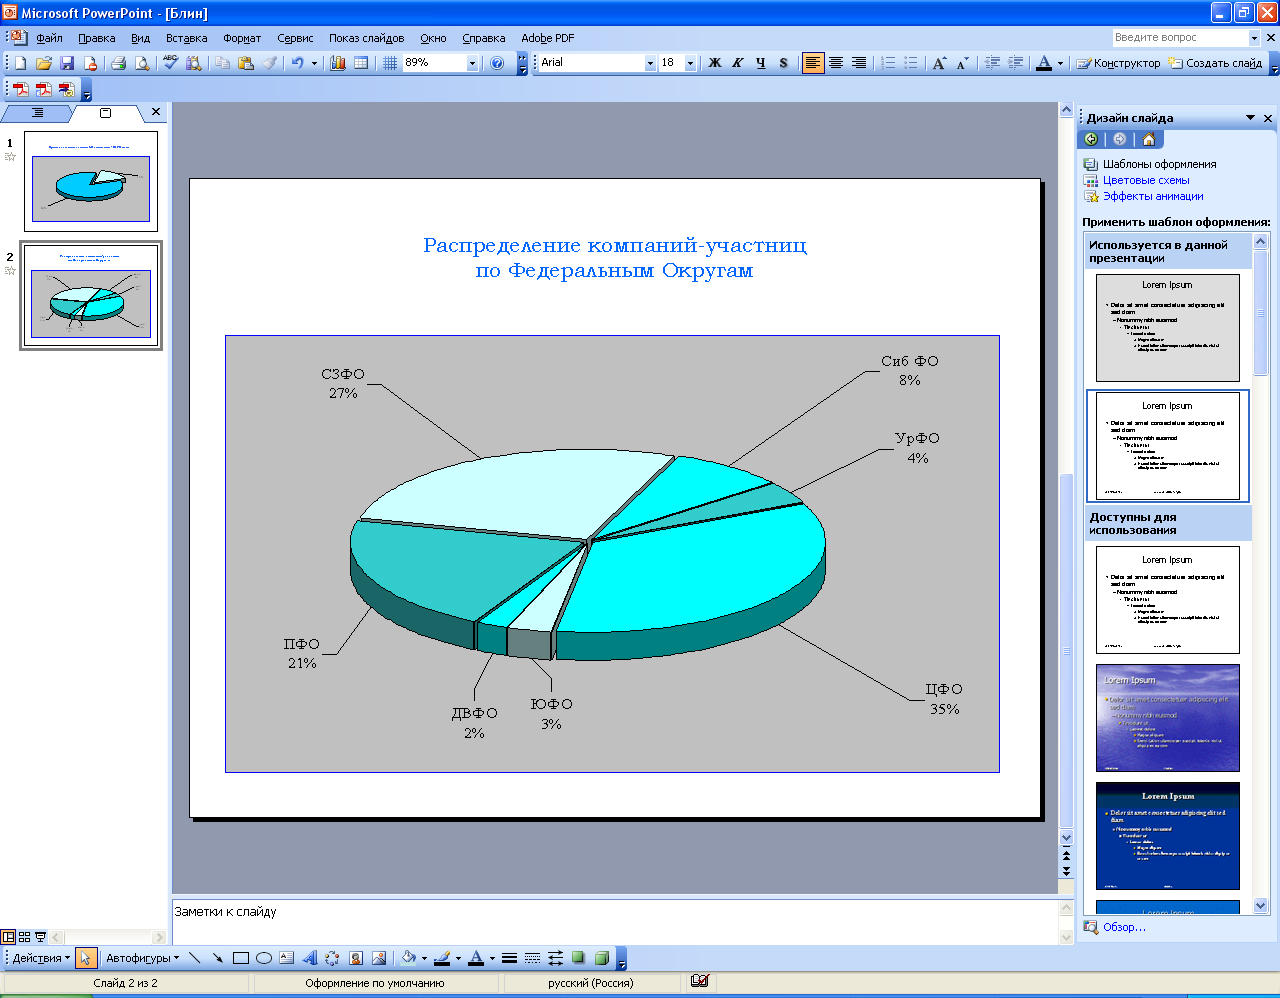Open Эффекты анимации link

point(1153,196)
